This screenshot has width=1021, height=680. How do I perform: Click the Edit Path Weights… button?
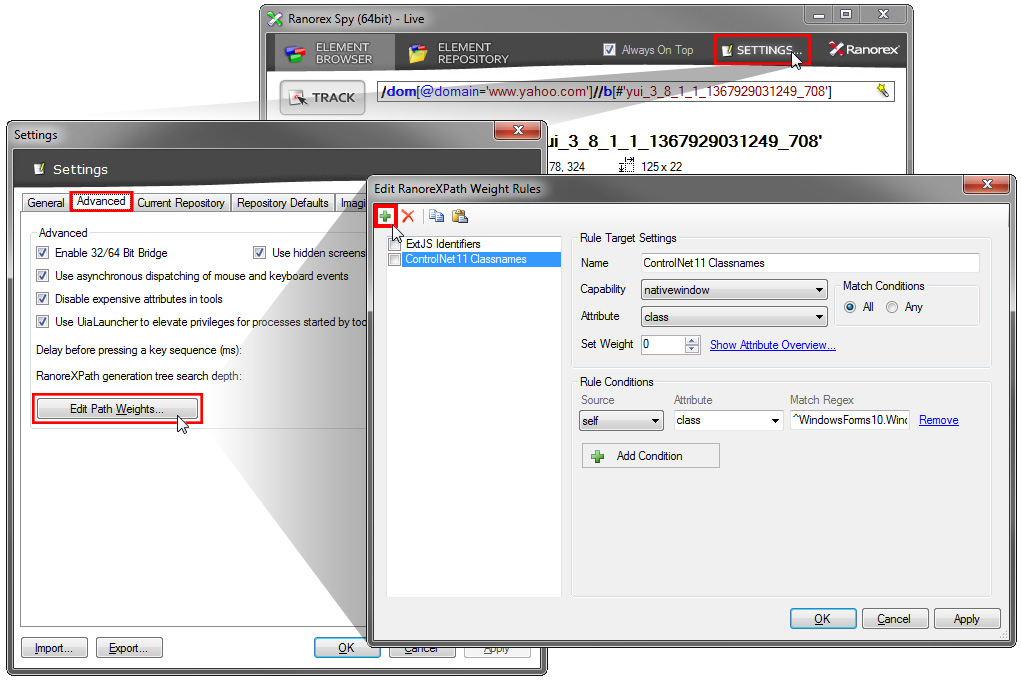click(117, 408)
